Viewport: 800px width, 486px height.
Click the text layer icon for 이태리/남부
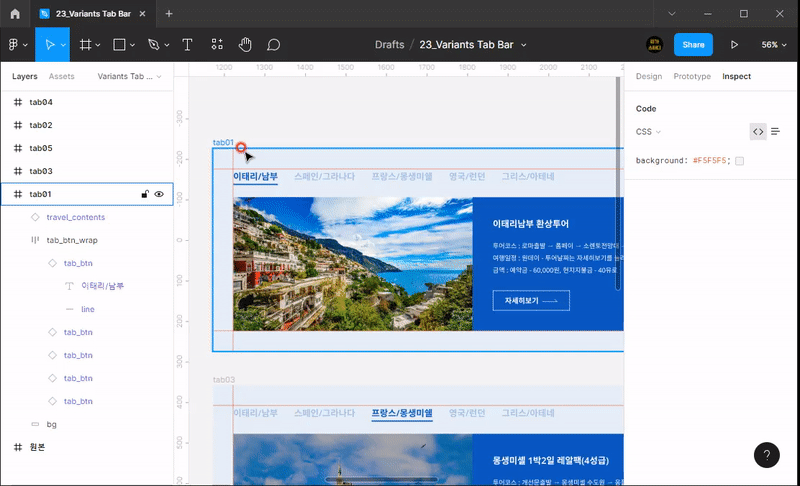pos(69,286)
